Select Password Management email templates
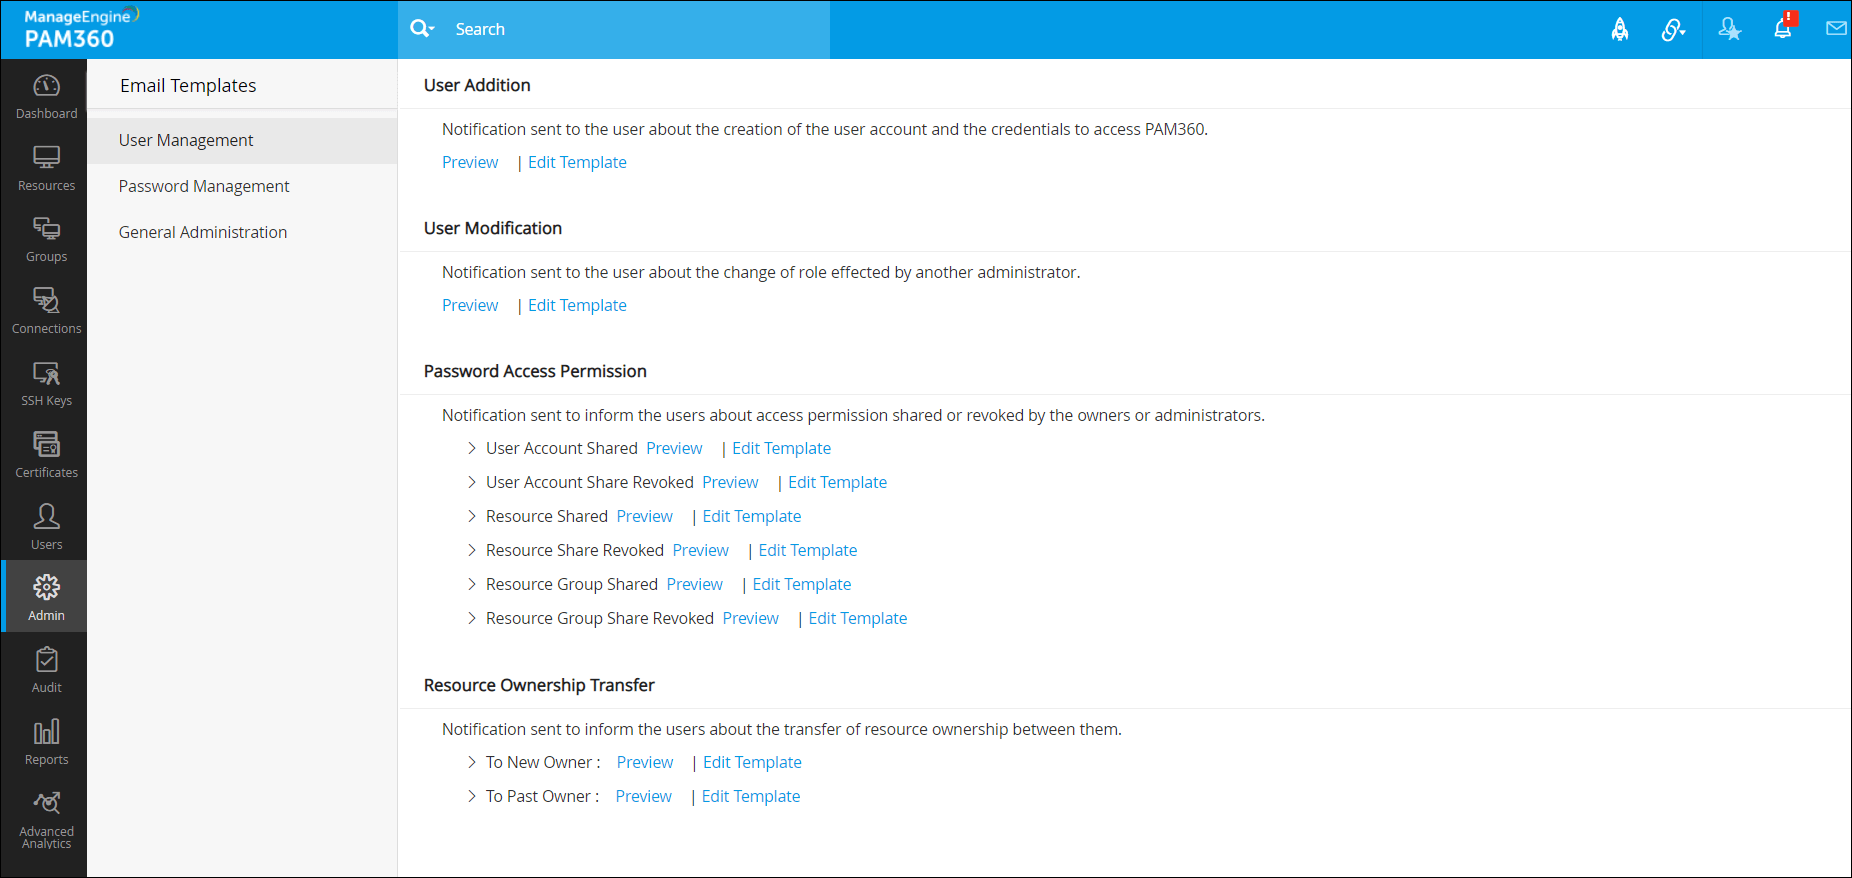This screenshot has width=1852, height=878. coord(204,186)
